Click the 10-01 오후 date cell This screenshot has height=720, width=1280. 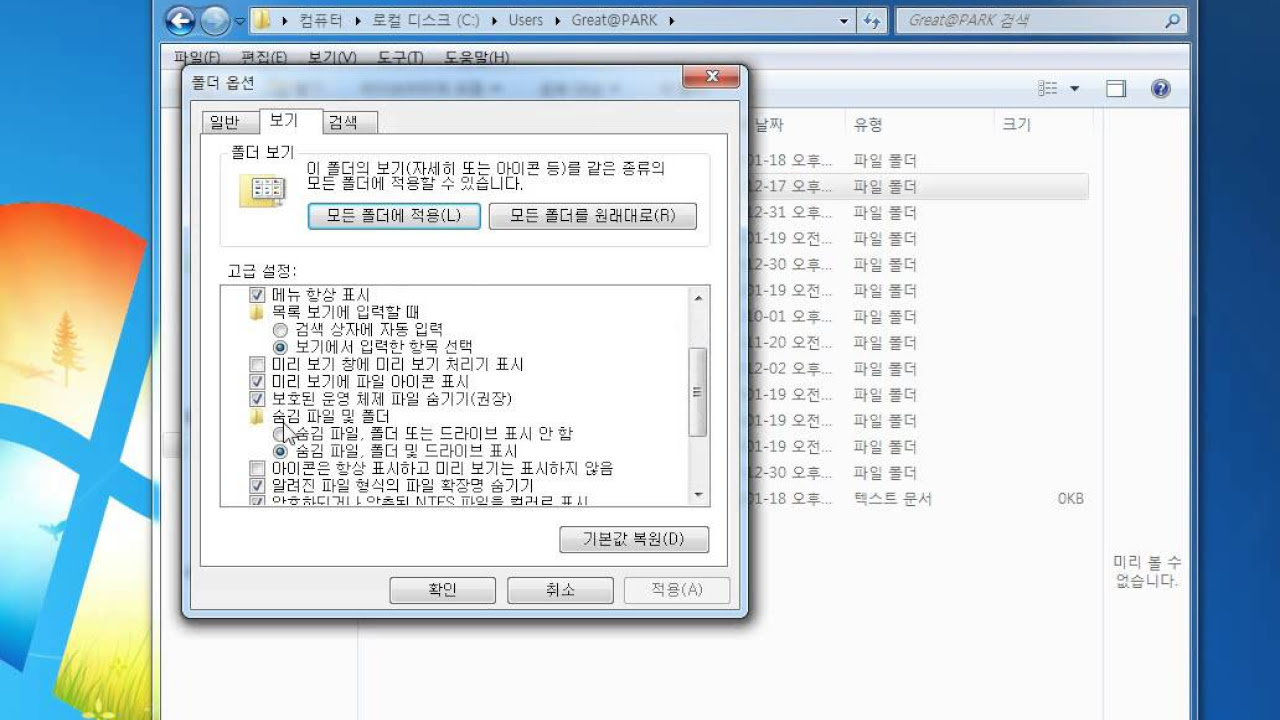pos(790,316)
